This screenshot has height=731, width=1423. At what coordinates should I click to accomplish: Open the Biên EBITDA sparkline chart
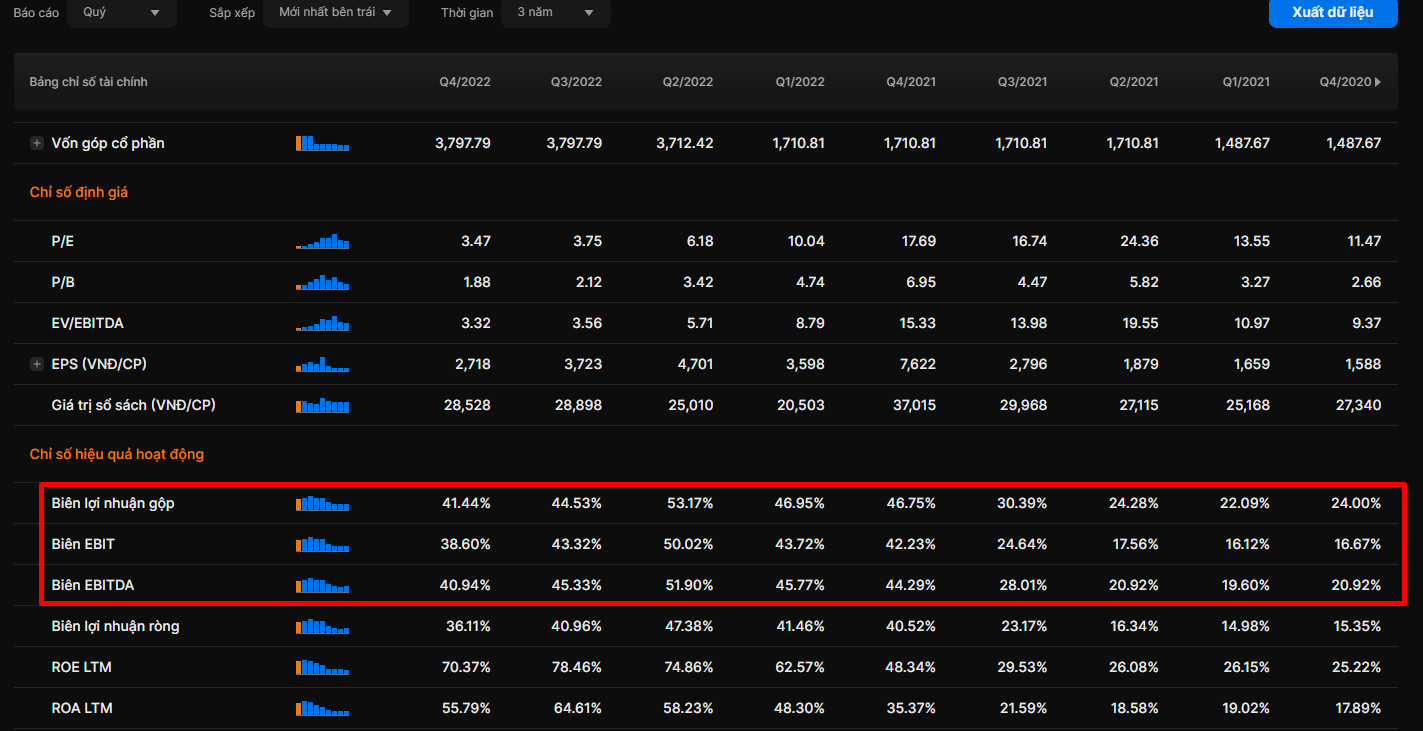[x=322, y=585]
